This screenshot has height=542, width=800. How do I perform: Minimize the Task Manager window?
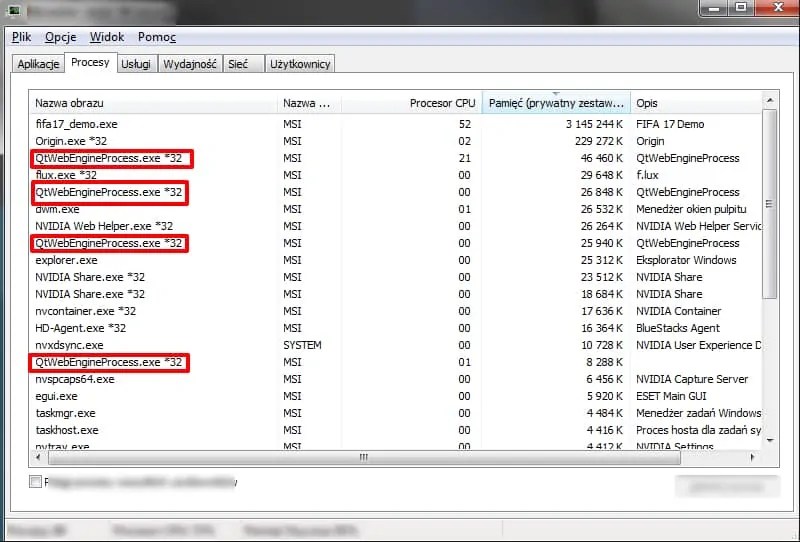[715, 8]
